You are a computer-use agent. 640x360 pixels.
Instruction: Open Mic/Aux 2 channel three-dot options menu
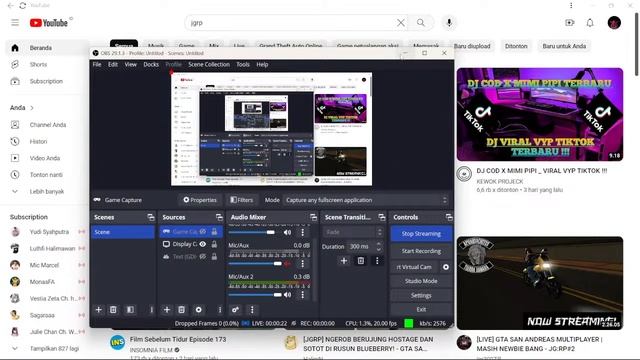pos(302,295)
